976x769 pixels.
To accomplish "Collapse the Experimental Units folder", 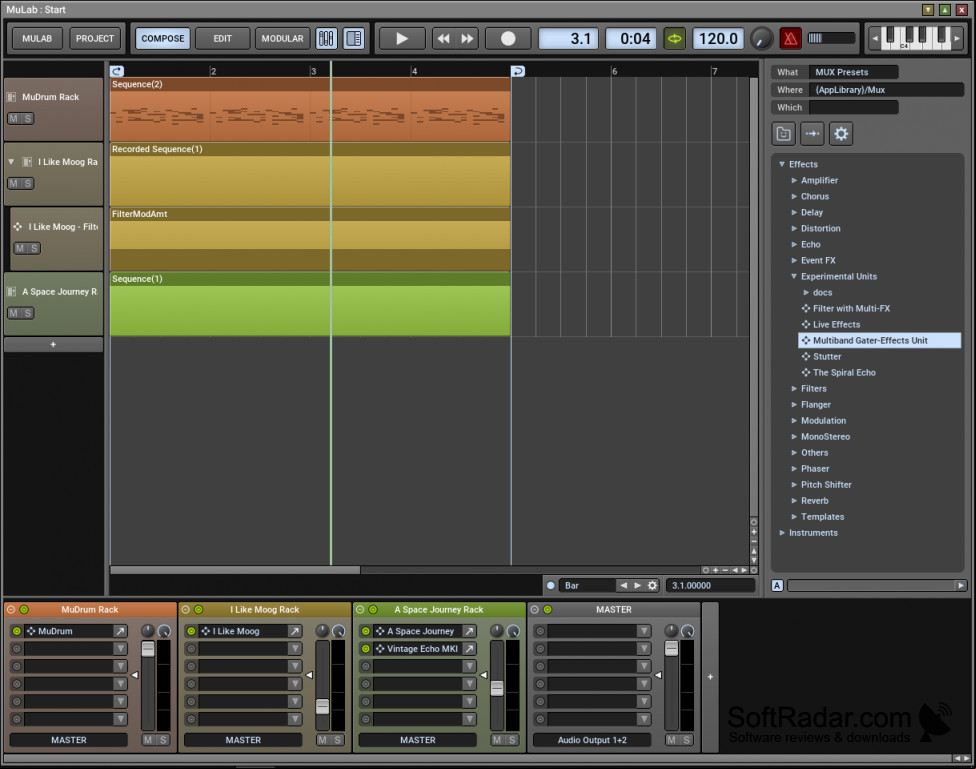I will coord(794,276).
